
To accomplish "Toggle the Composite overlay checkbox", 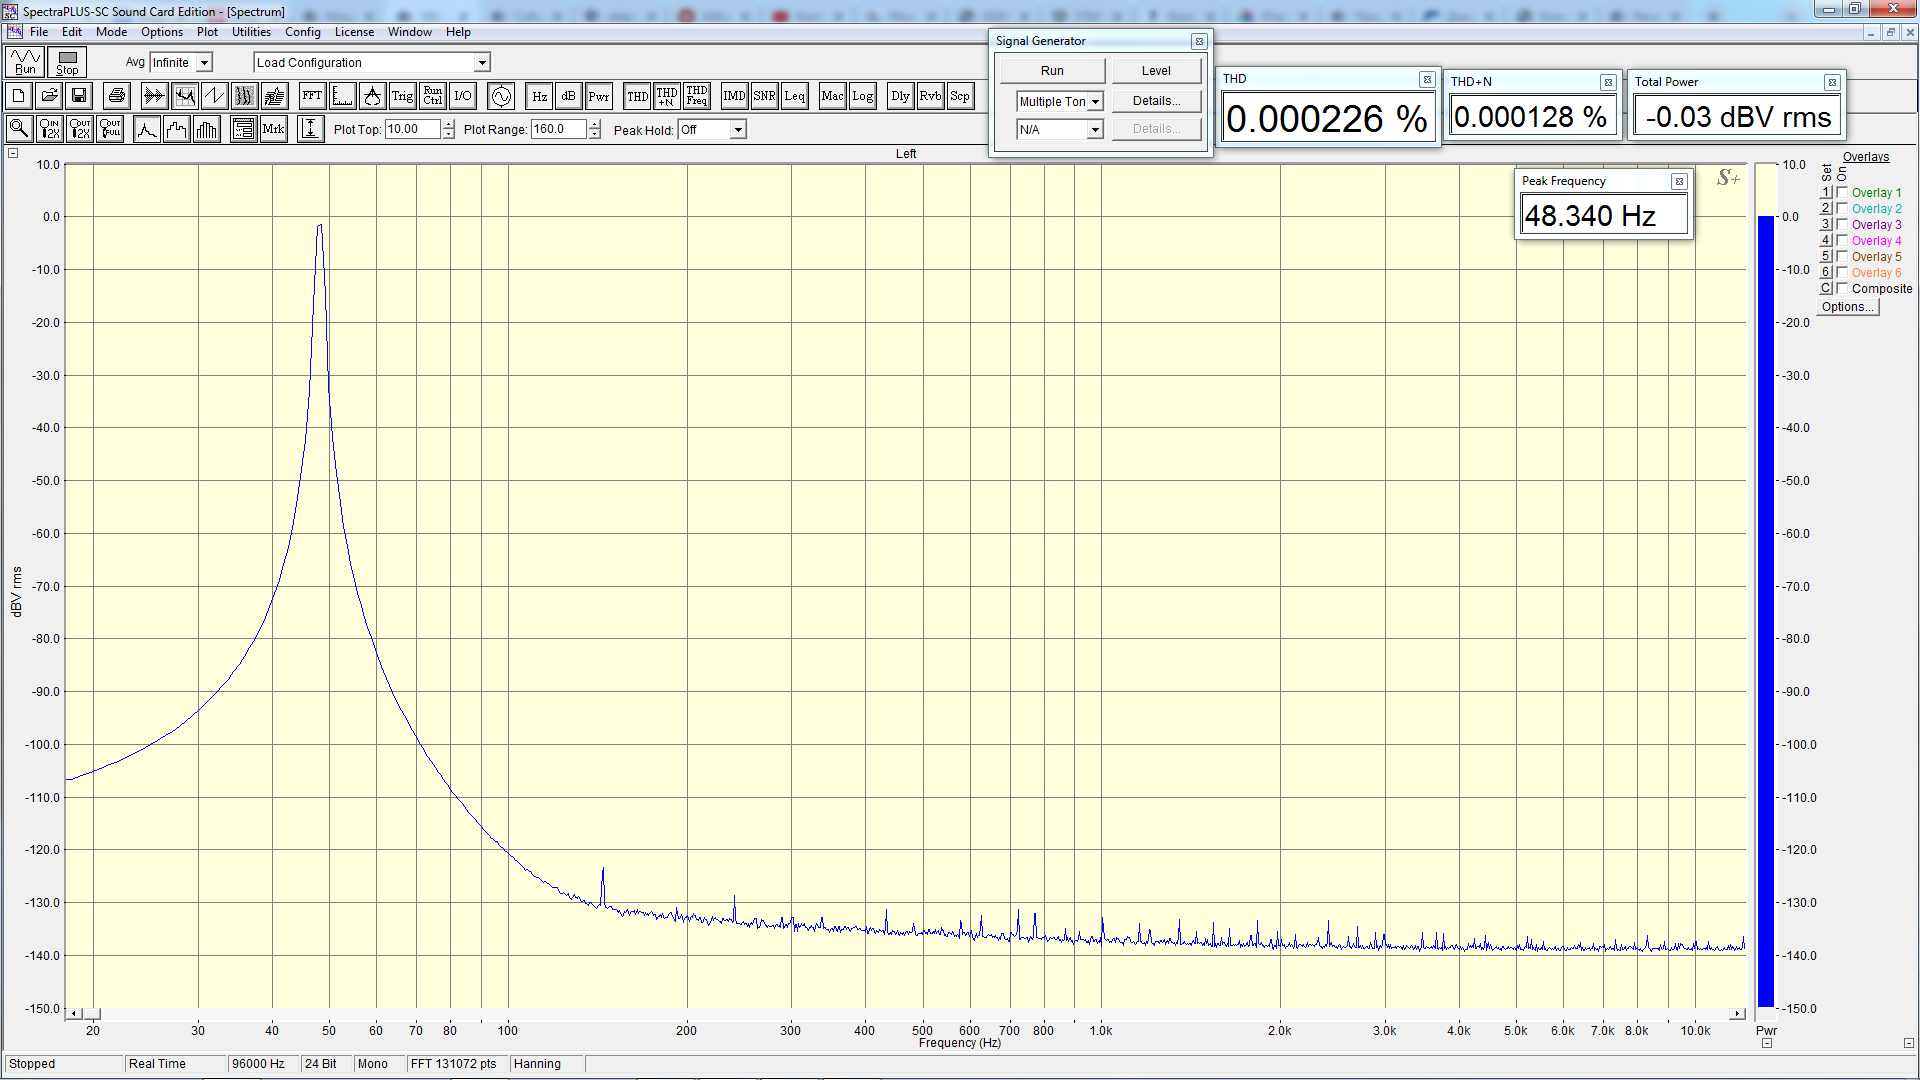I will 1842,288.
